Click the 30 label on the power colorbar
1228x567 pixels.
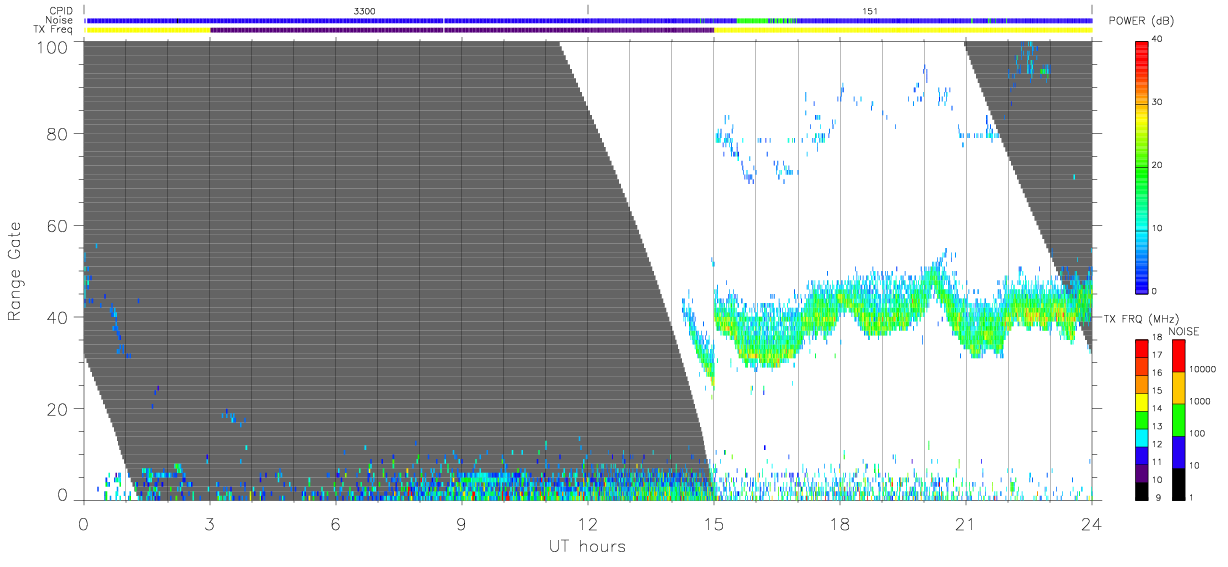point(1157,103)
